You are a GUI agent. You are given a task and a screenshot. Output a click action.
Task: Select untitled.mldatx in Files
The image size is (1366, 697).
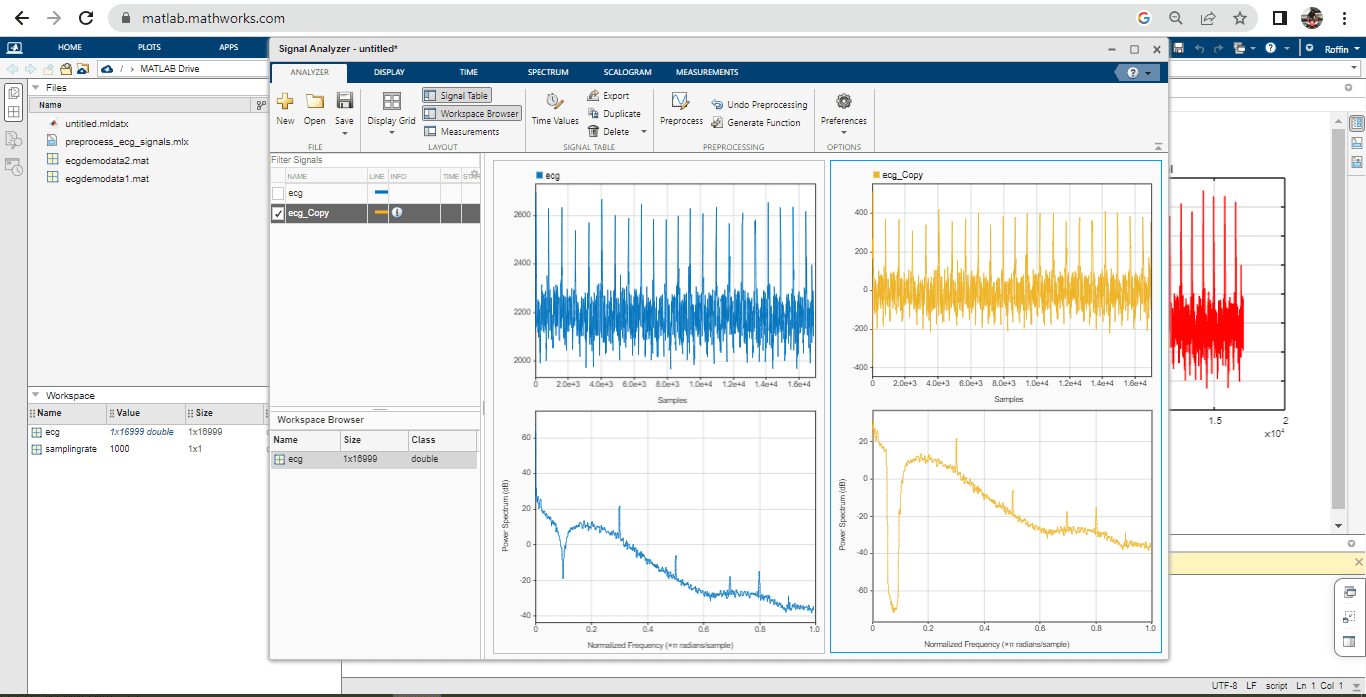point(97,124)
